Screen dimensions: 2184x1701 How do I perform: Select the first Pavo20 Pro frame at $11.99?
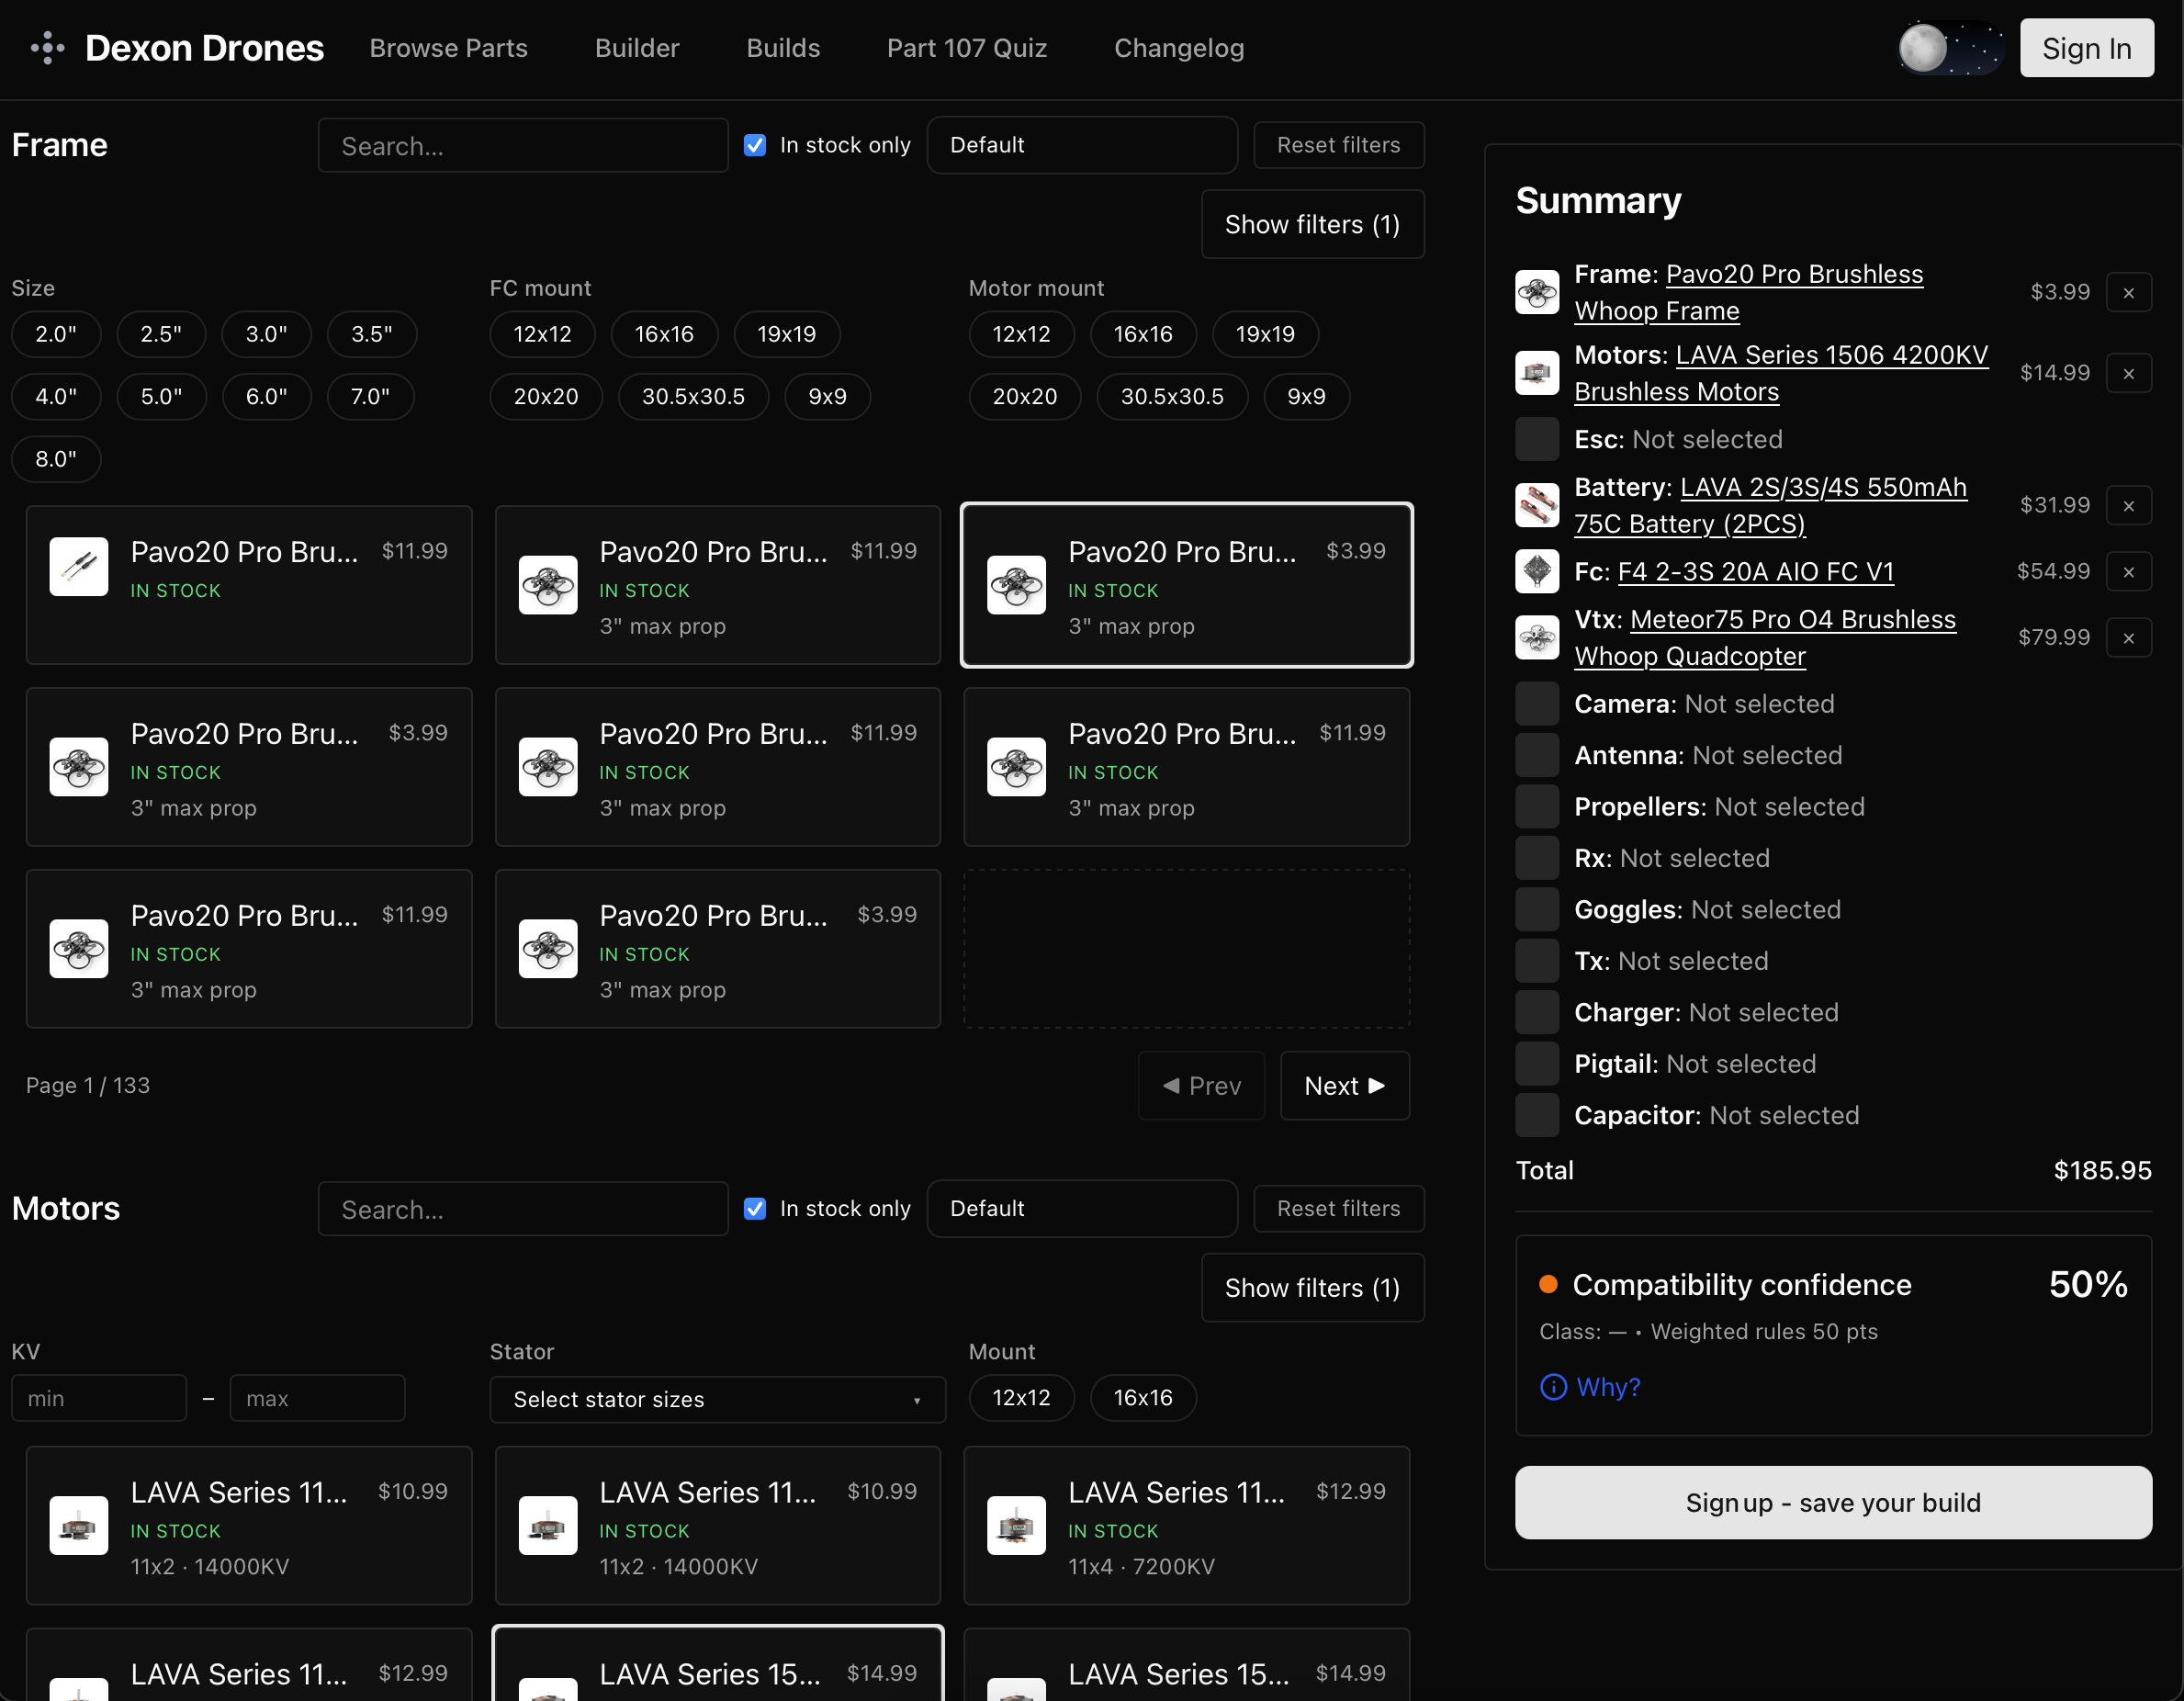tap(249, 585)
